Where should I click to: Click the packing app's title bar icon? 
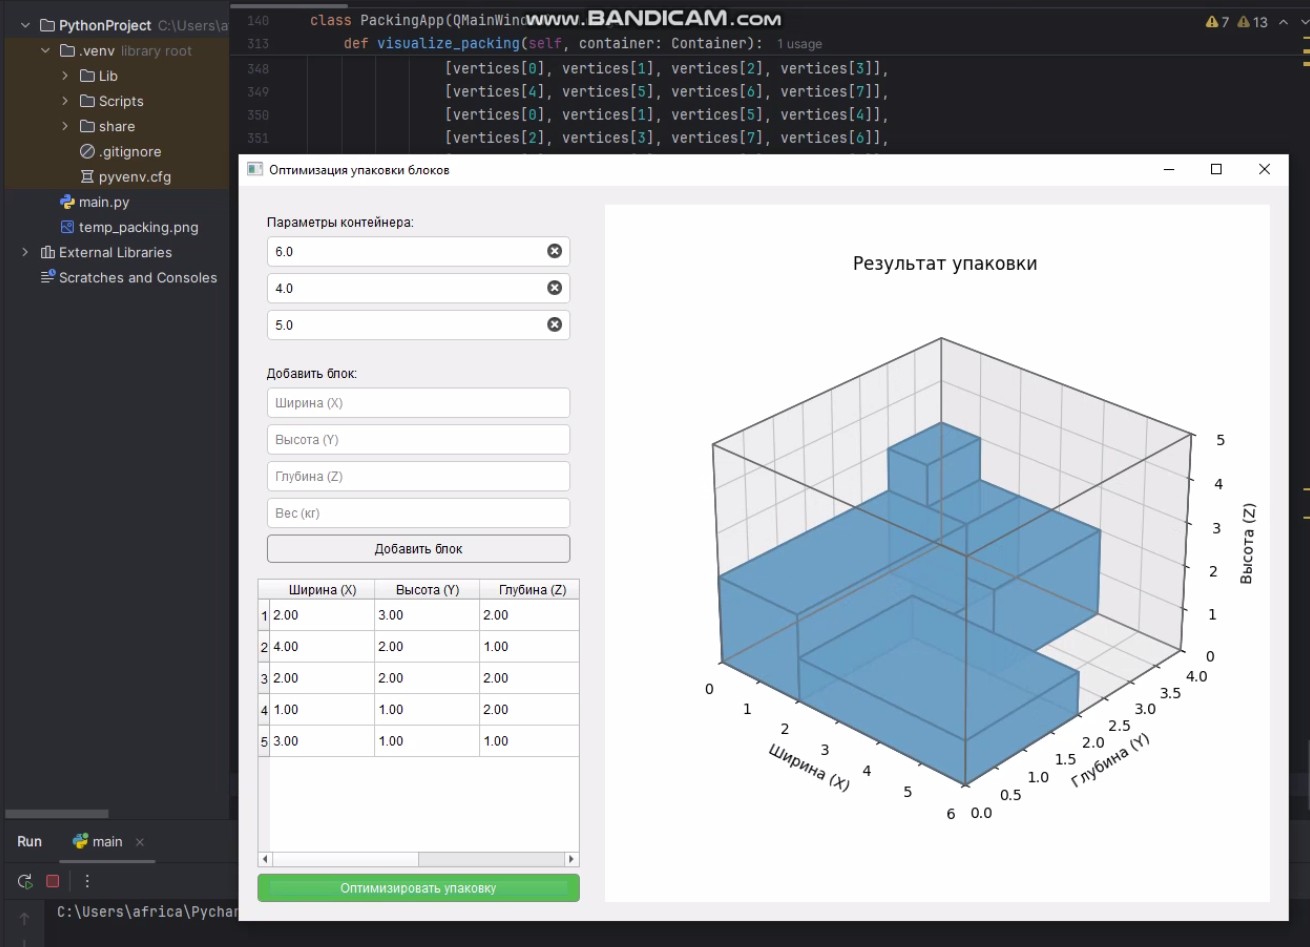(255, 170)
